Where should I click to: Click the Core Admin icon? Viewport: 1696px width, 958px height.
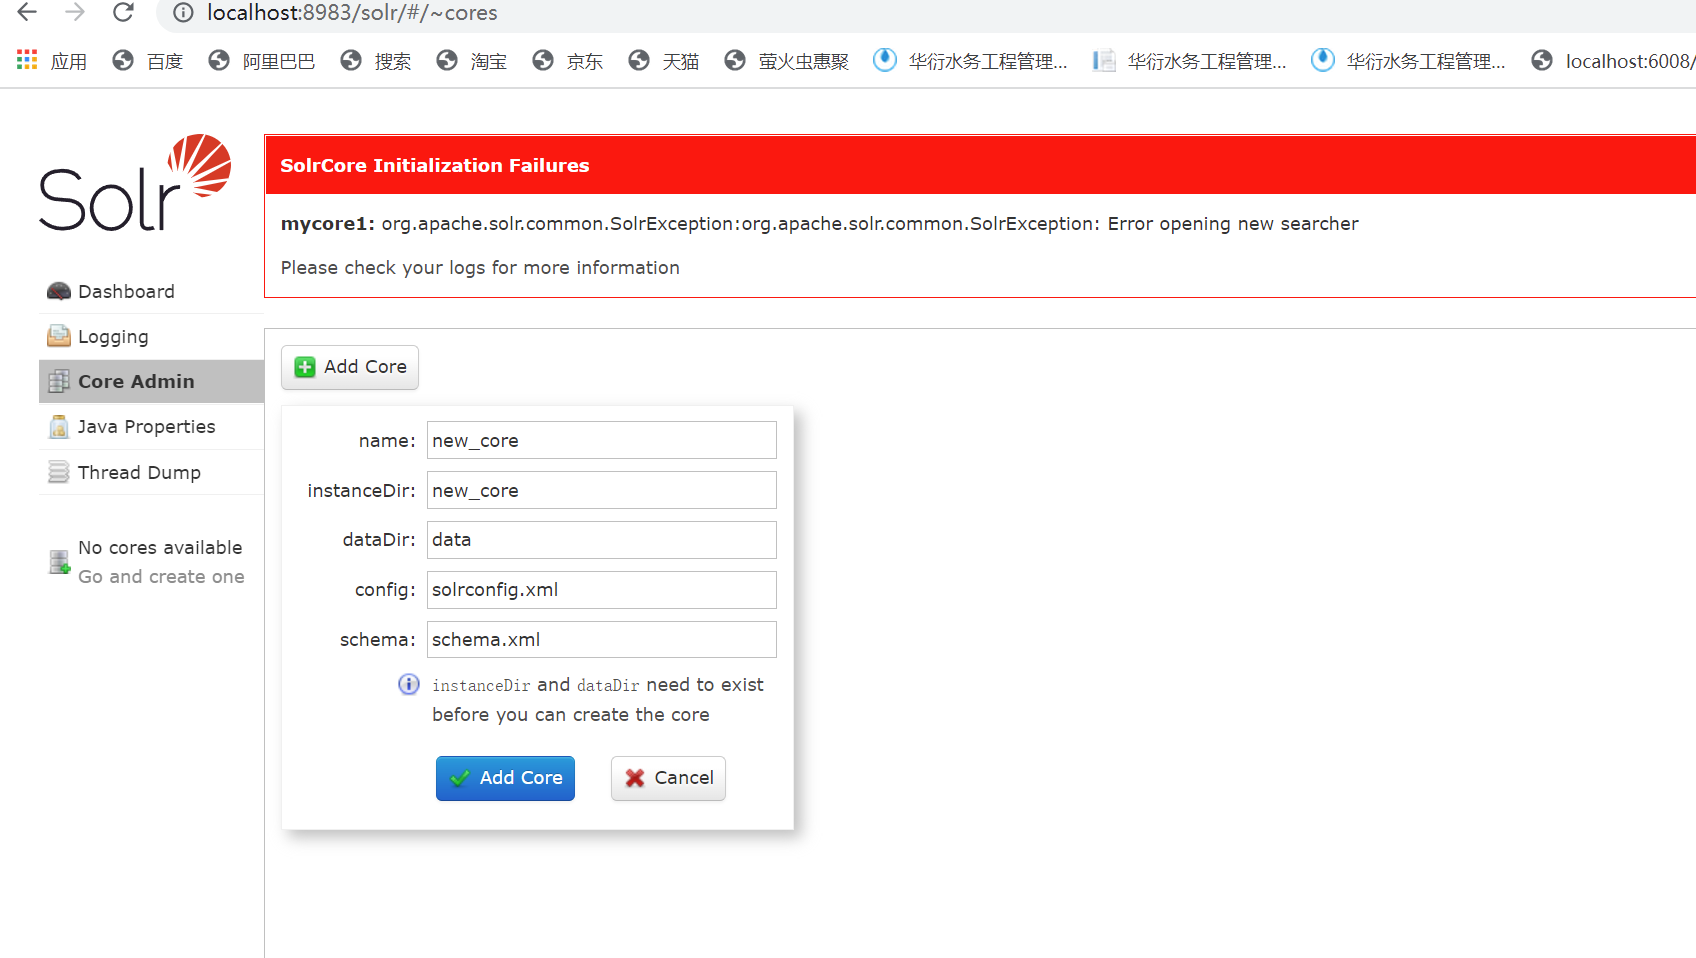click(59, 381)
